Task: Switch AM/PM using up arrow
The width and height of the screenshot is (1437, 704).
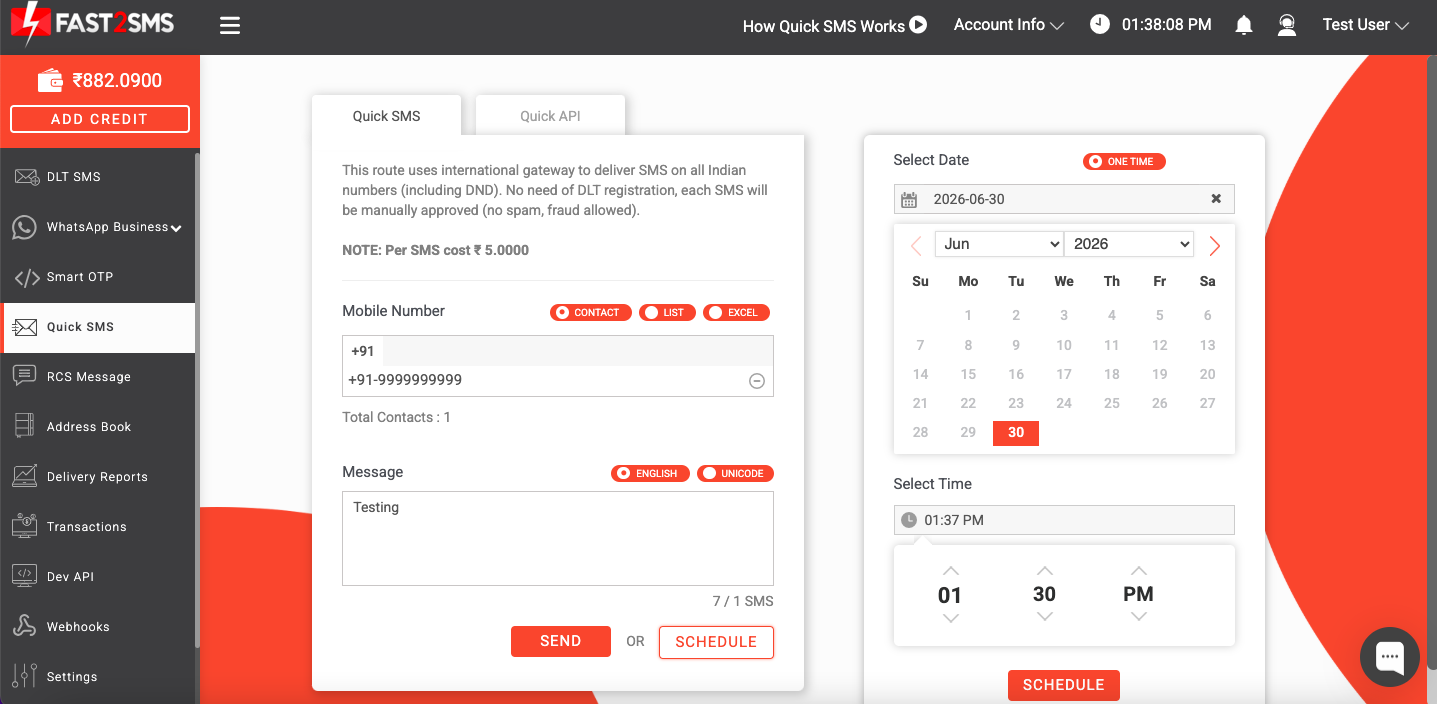Action: [1138, 571]
